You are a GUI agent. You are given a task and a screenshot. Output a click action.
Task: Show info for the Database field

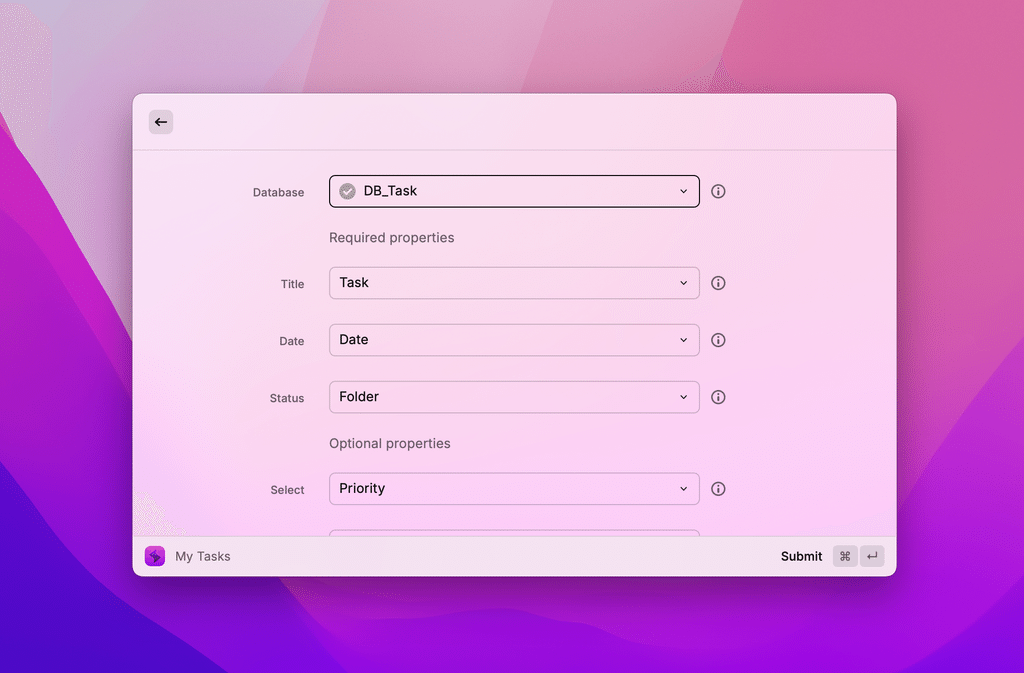point(718,191)
